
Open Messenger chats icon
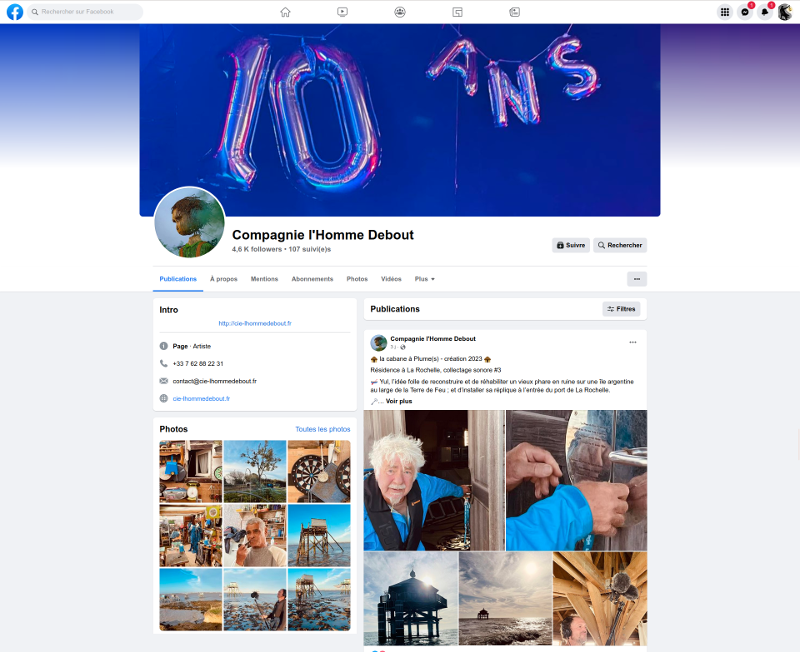[745, 12]
